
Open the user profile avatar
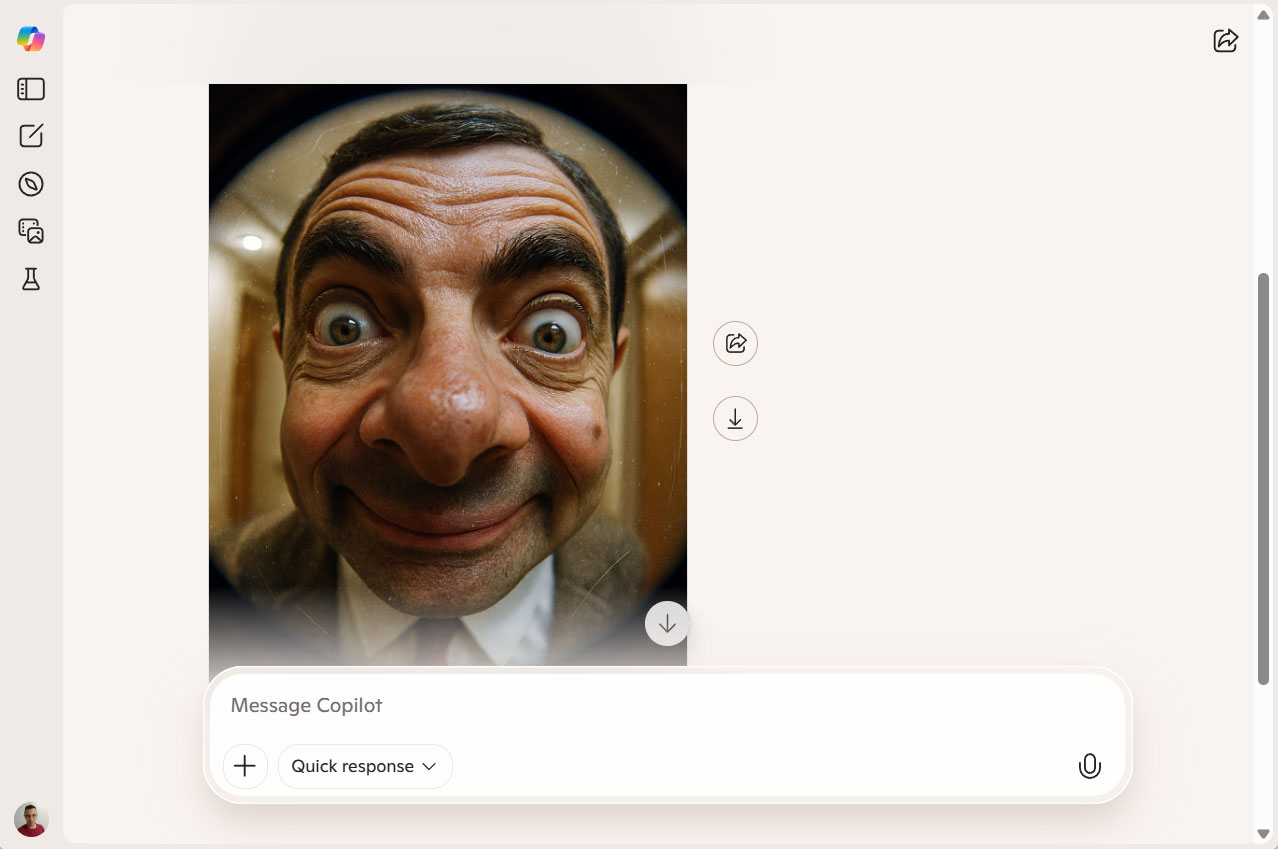point(31,819)
